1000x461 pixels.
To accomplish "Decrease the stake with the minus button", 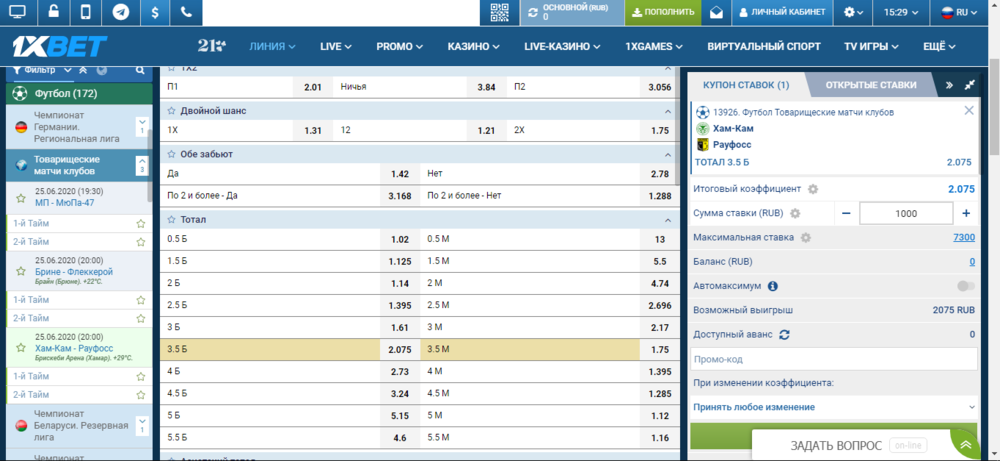I will (846, 214).
